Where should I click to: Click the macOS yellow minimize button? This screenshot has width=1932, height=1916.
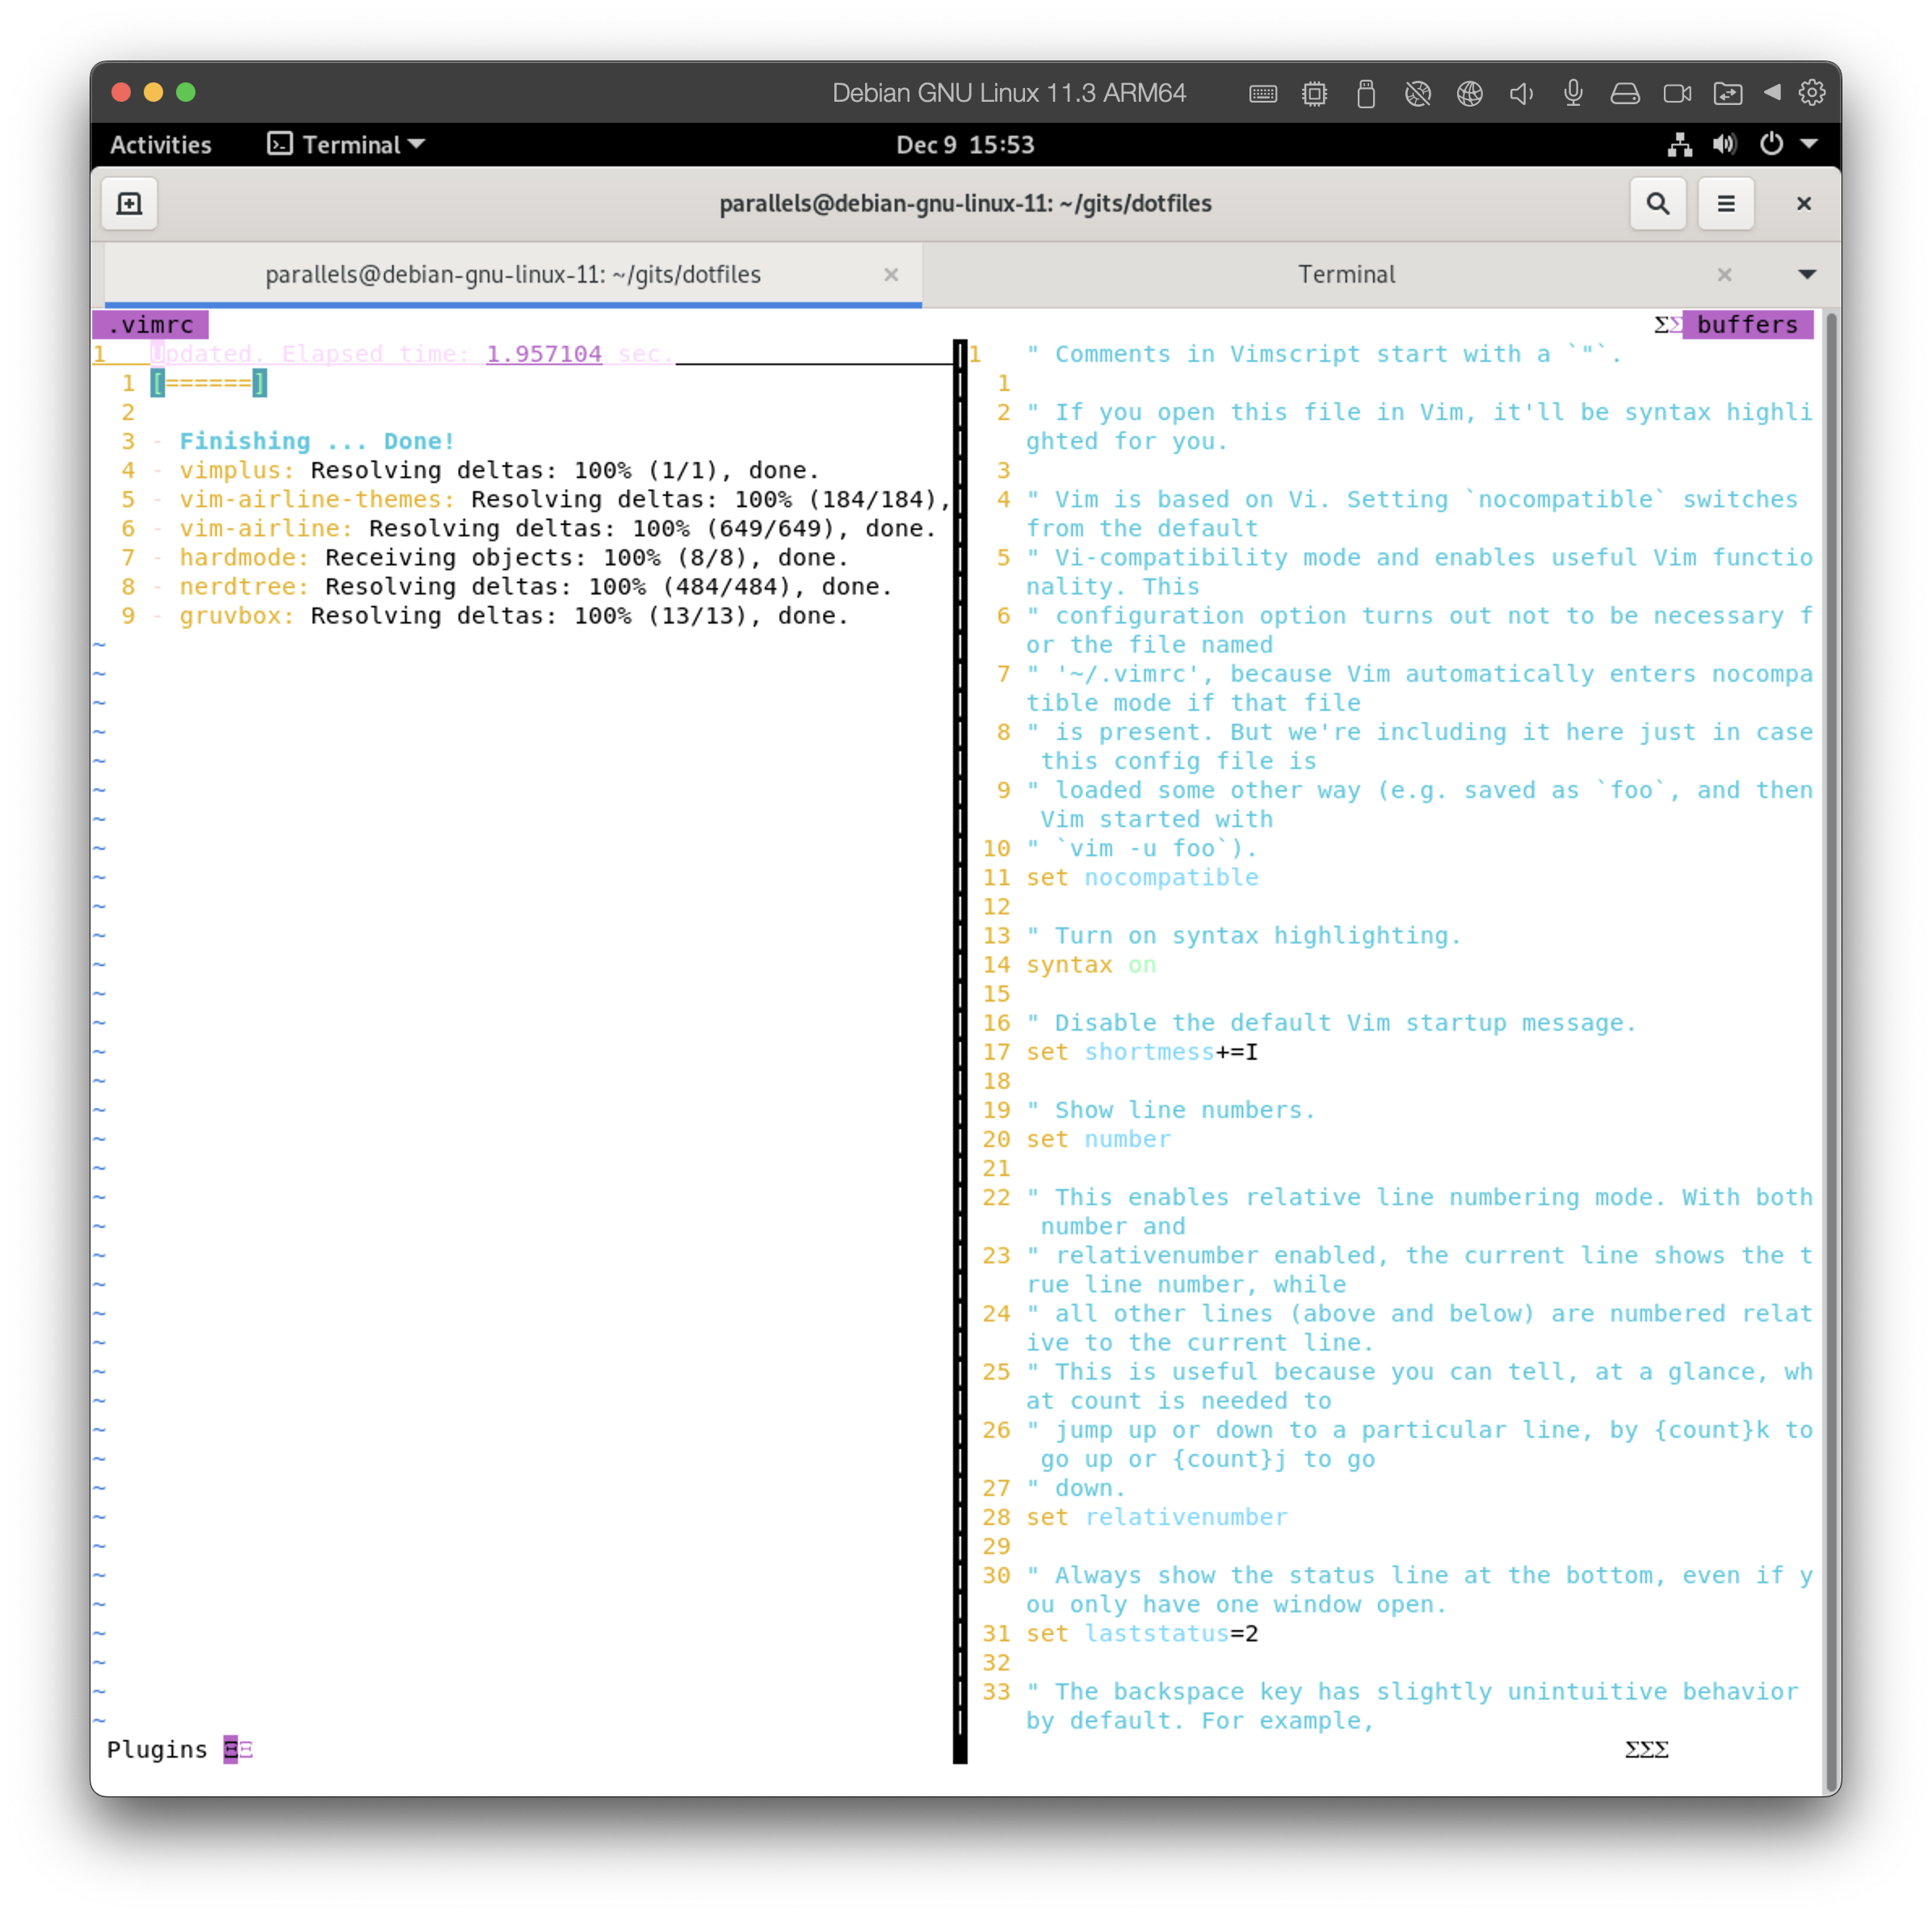[x=153, y=92]
